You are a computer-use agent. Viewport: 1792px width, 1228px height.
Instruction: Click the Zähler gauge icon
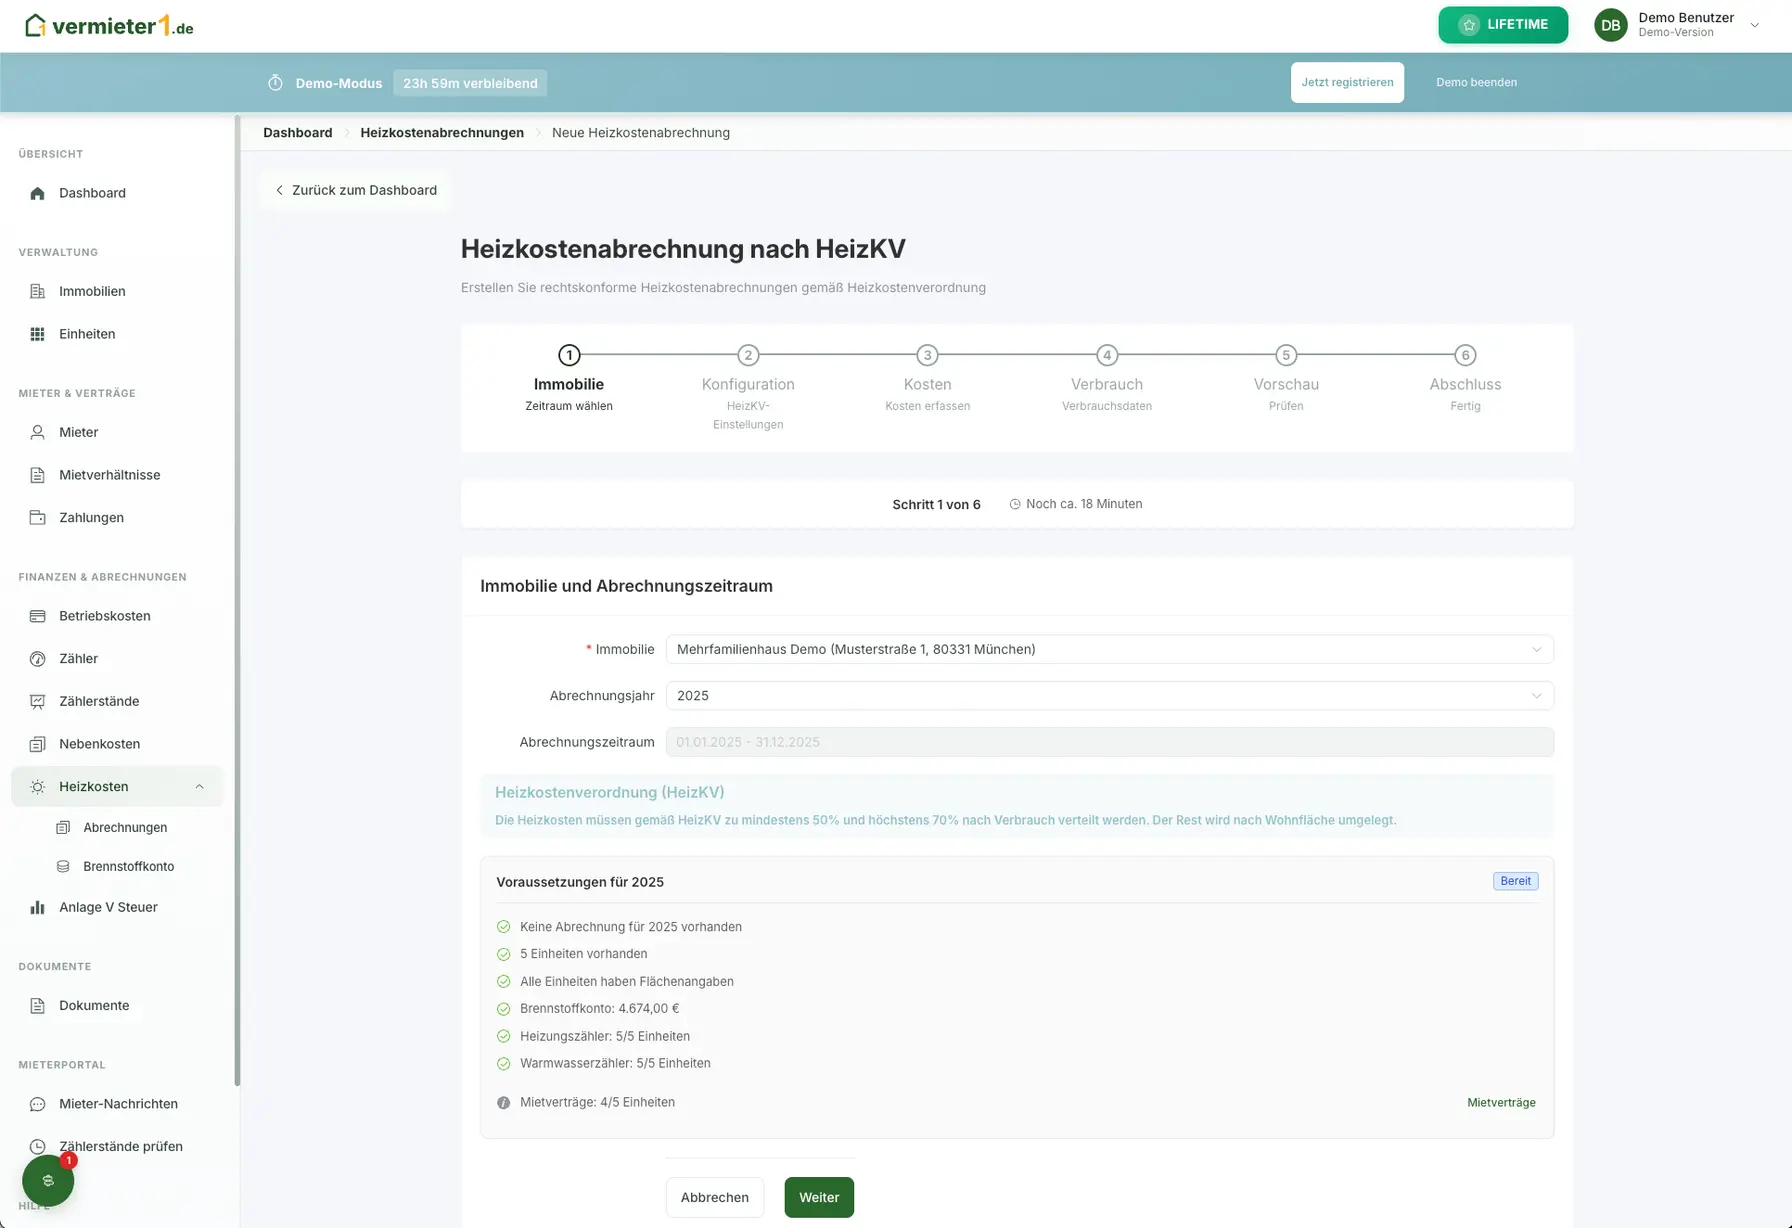click(37, 659)
